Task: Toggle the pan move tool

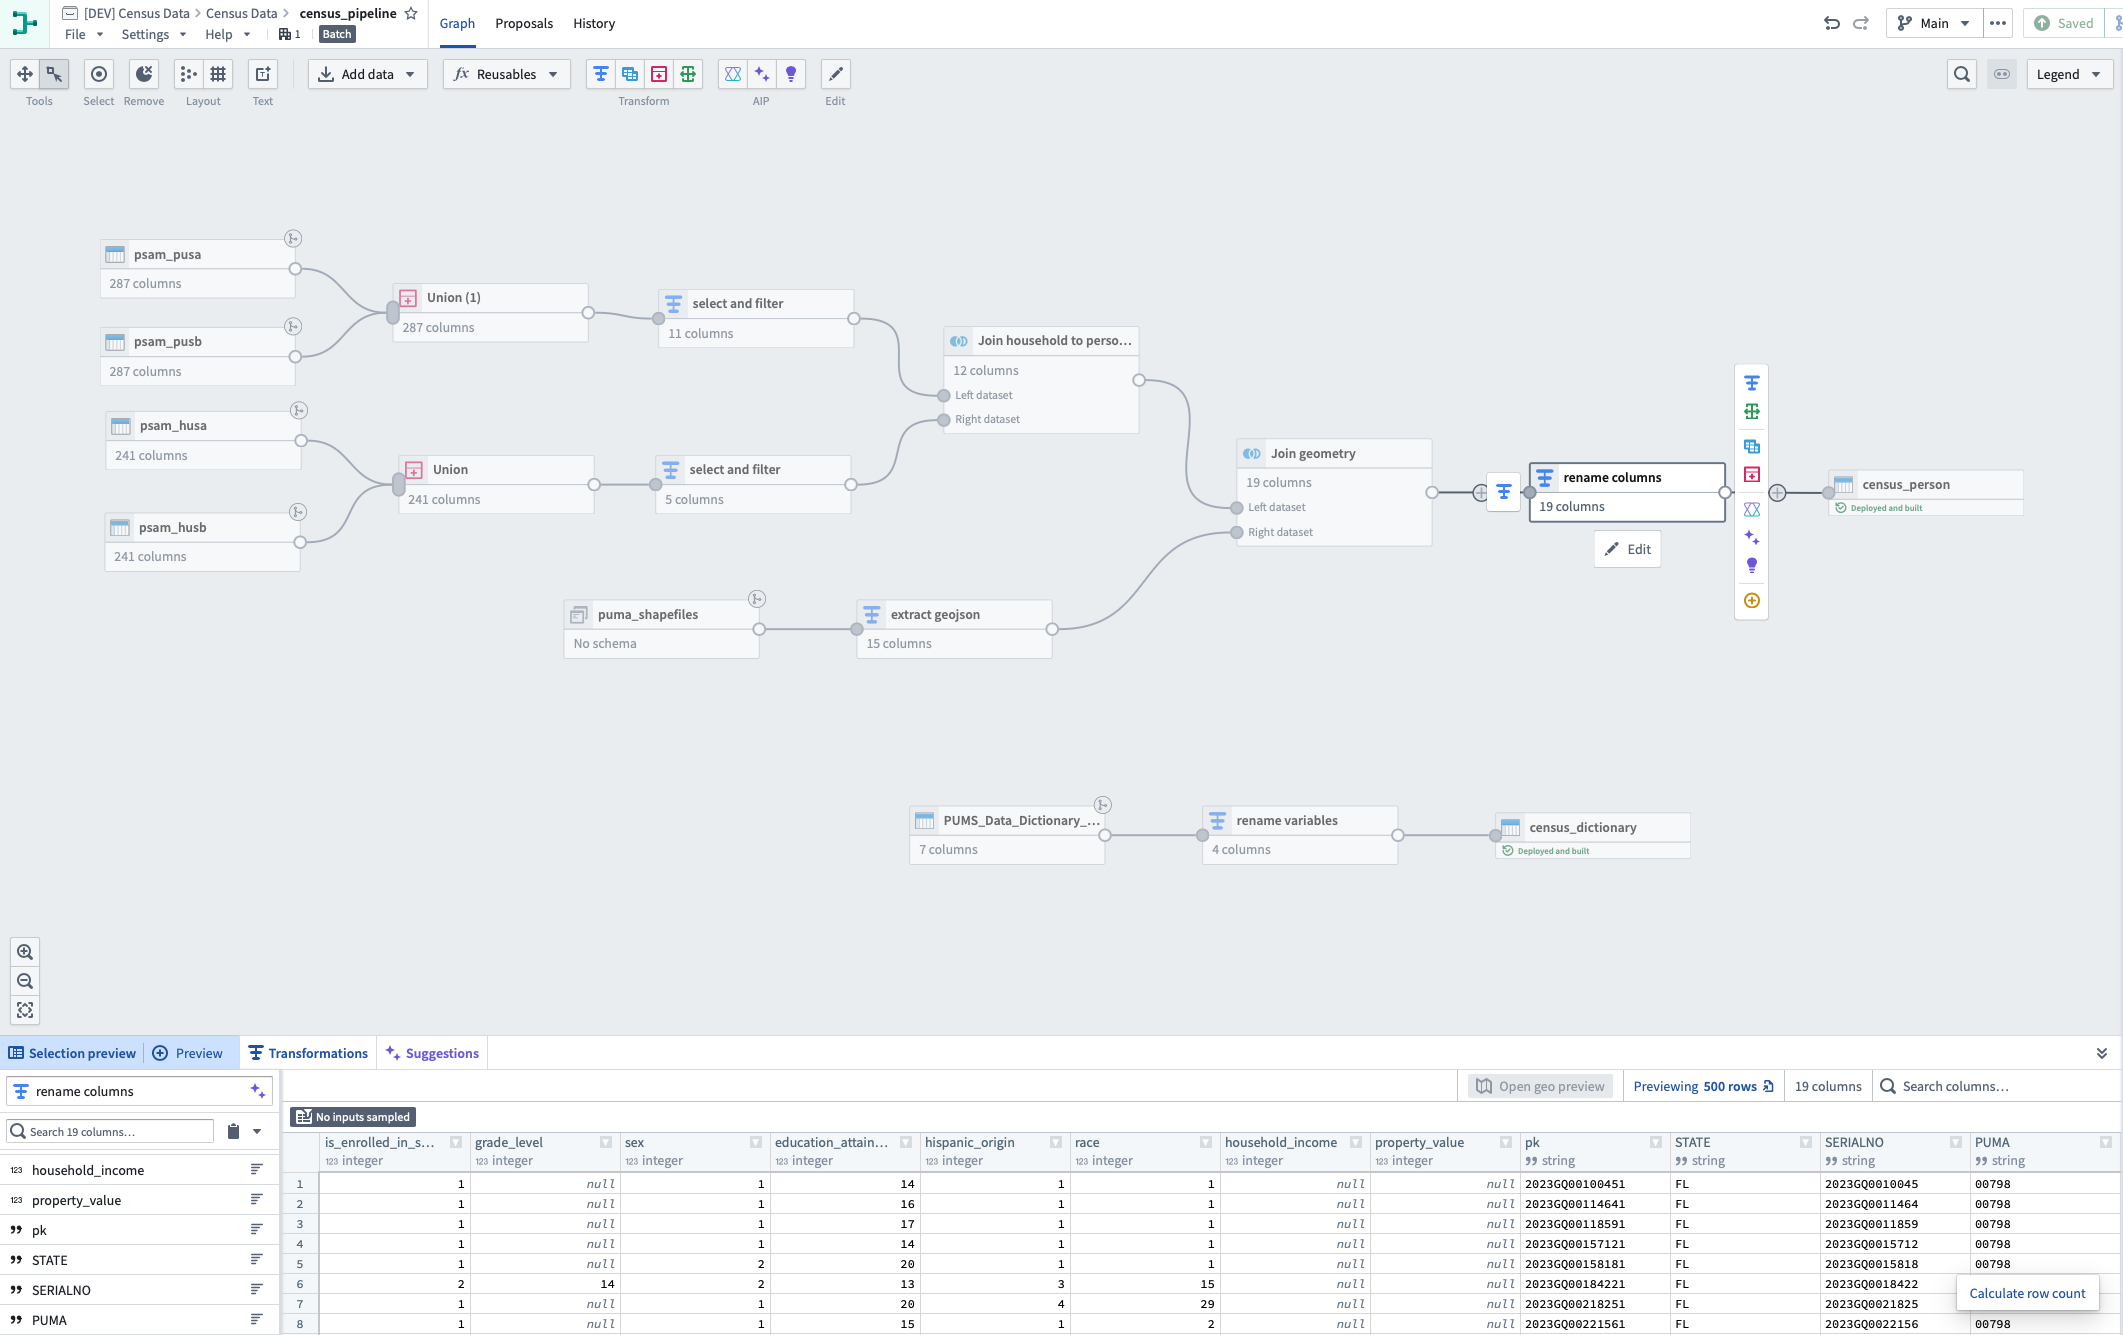Action: (25, 74)
